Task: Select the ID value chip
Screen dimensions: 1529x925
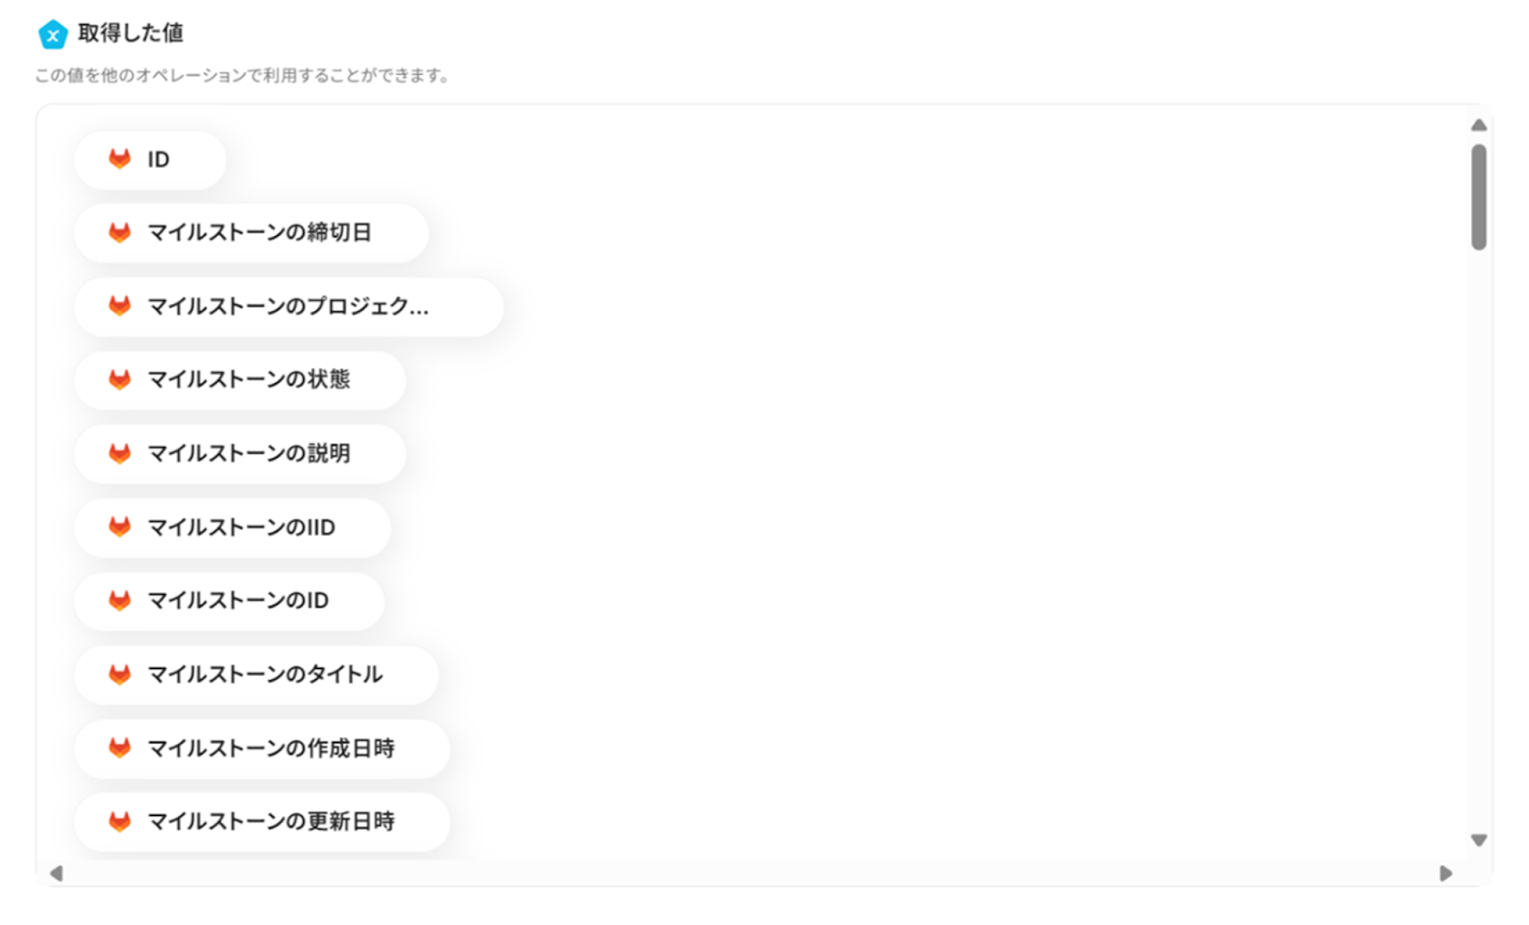Action: pyautogui.click(x=150, y=159)
